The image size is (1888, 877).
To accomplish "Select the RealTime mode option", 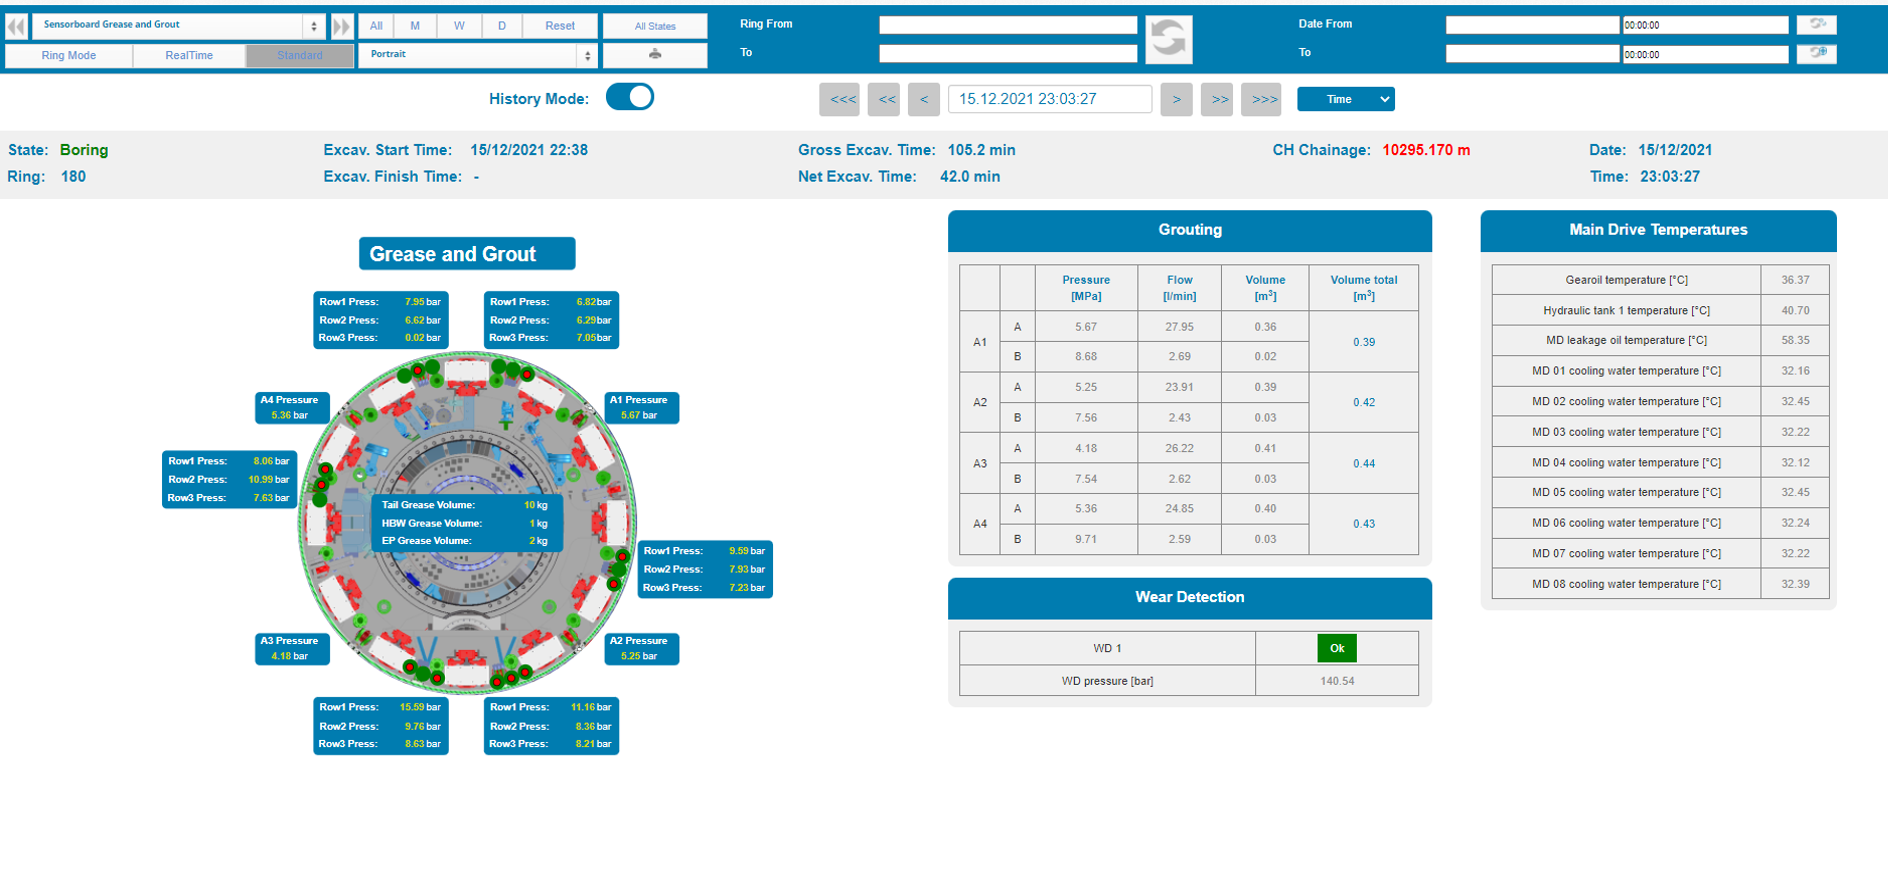I will [x=189, y=55].
